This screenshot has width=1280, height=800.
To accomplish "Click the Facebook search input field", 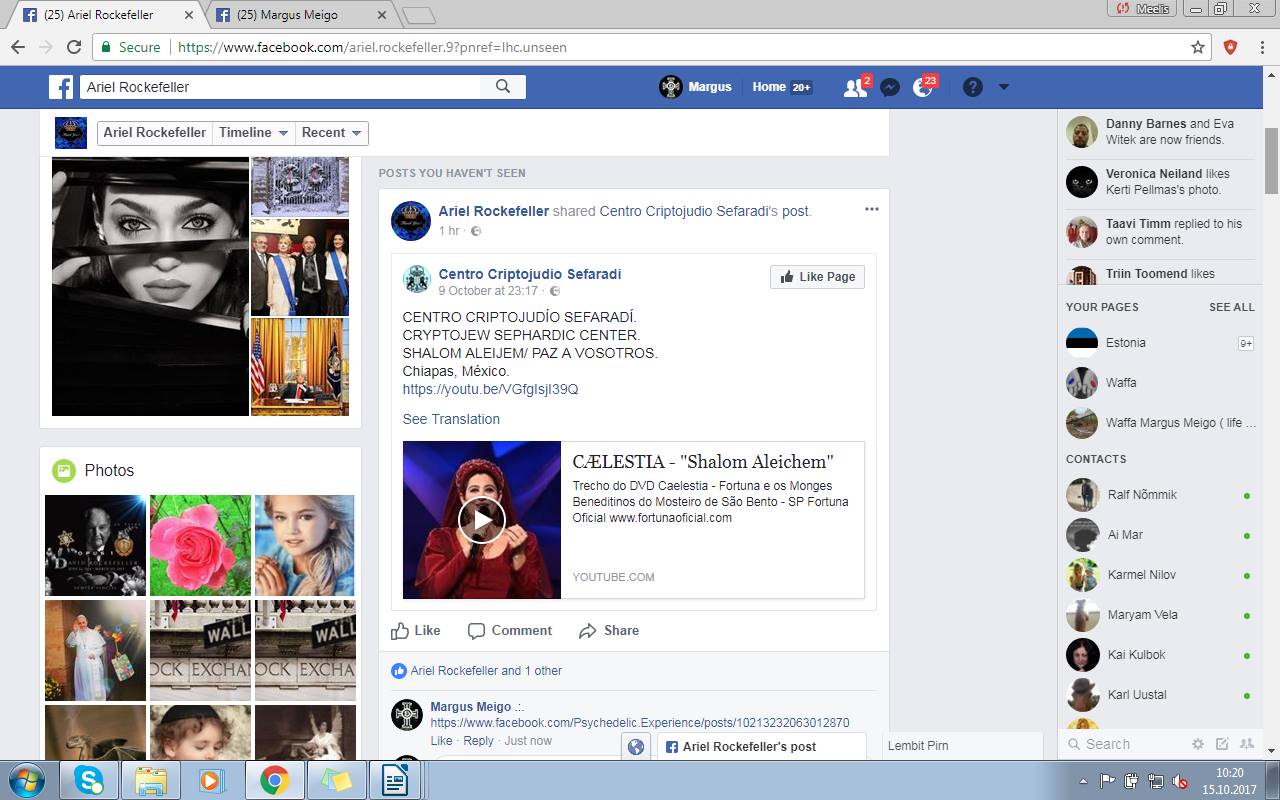I will click(x=279, y=87).
